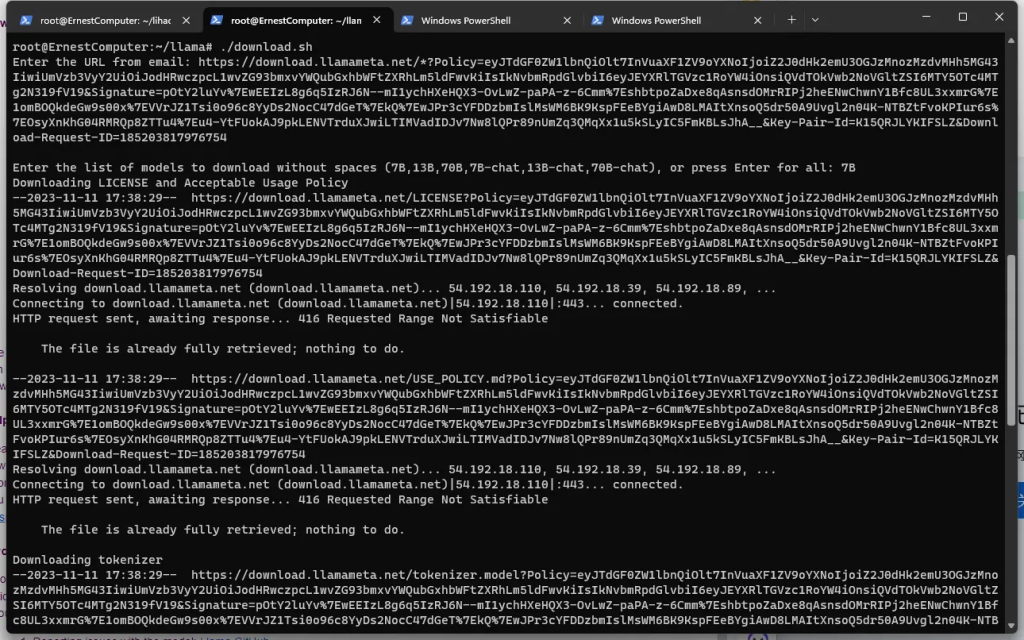Close the fourth Windows PowerShell tab

point(755,19)
